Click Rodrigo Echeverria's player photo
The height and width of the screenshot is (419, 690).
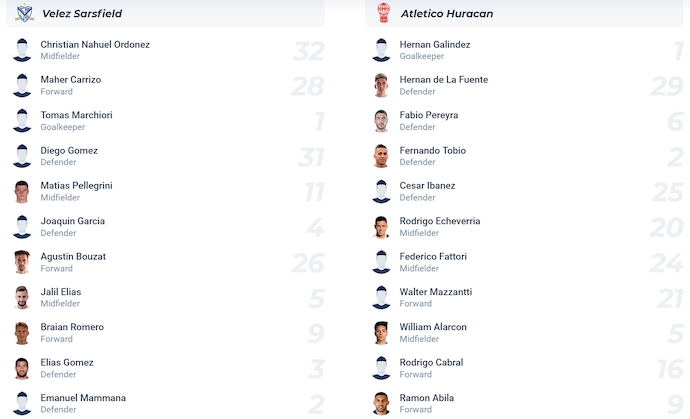click(381, 227)
